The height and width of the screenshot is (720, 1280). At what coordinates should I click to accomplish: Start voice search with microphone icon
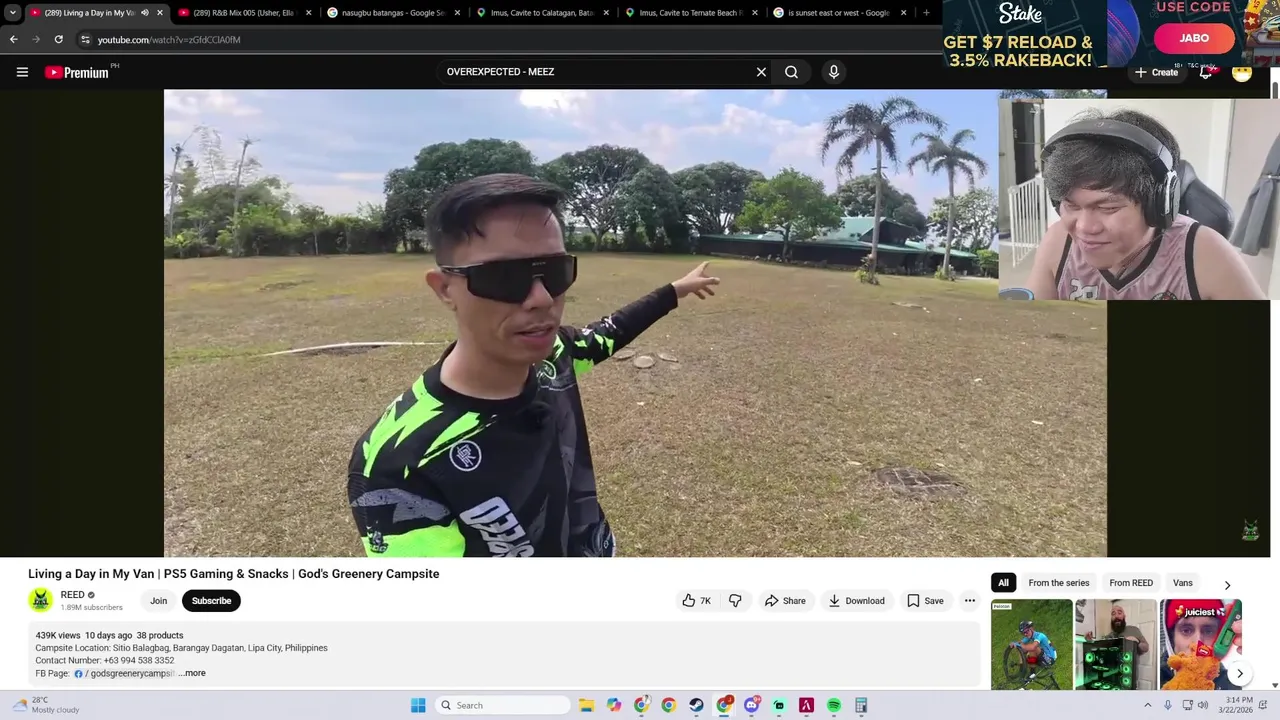pyautogui.click(x=833, y=72)
